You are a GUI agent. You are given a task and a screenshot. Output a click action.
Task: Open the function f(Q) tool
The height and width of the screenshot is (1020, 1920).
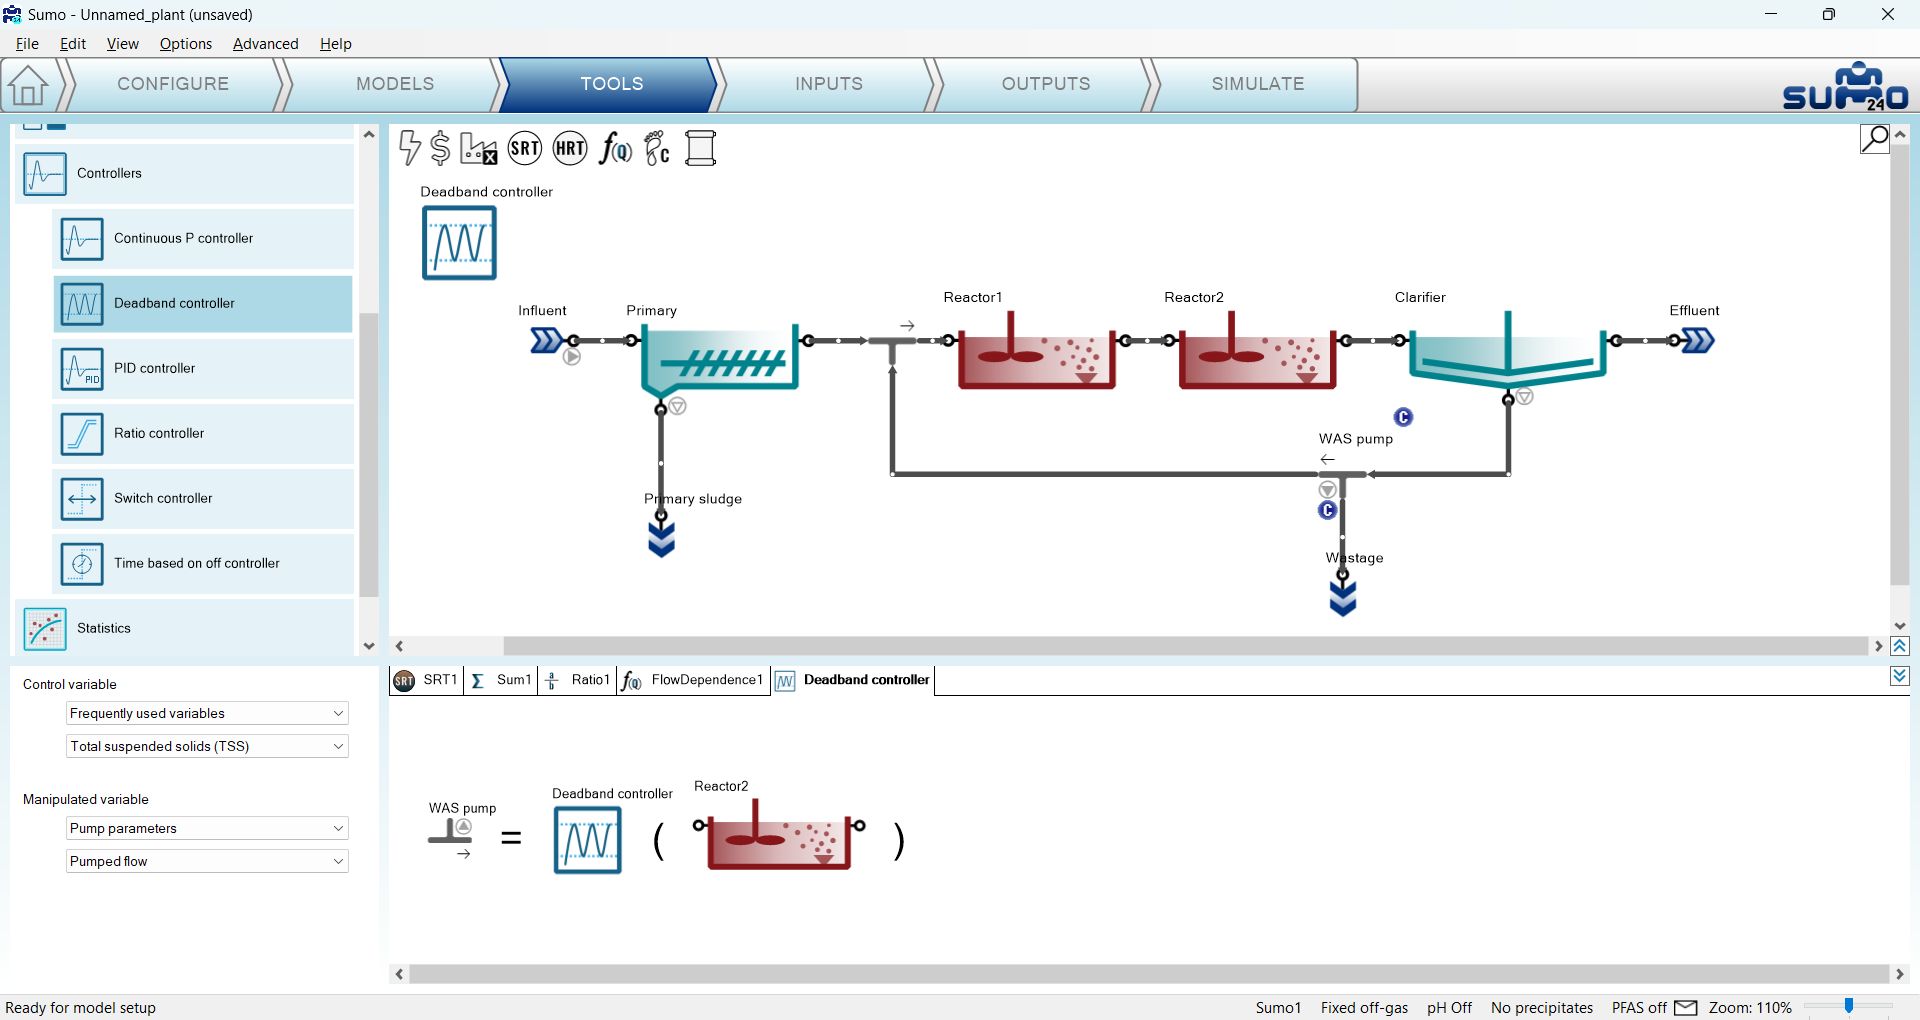click(x=615, y=149)
